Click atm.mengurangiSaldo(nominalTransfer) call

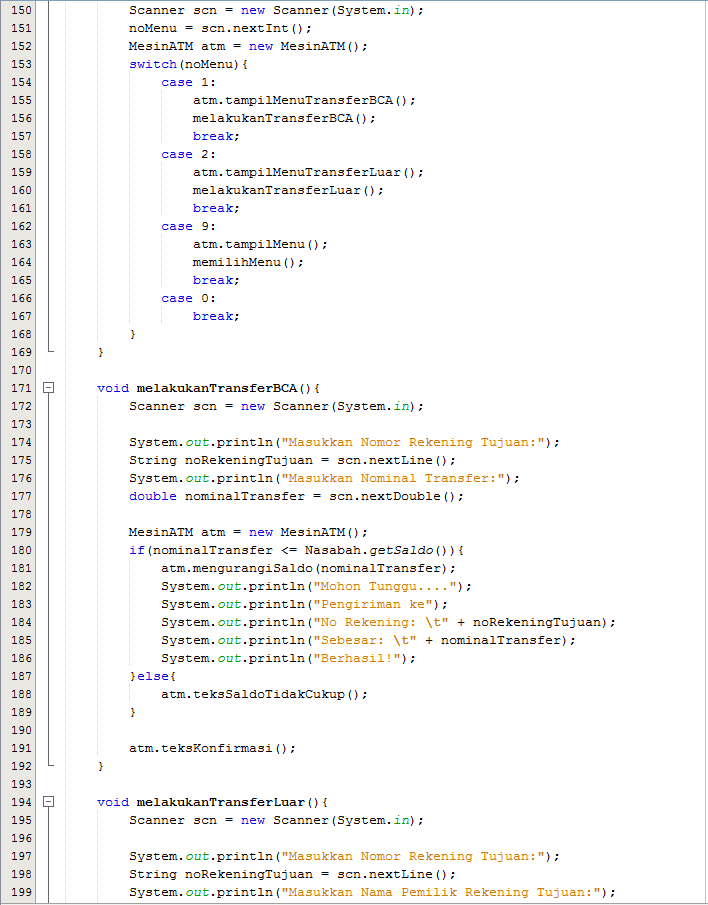[308, 569]
